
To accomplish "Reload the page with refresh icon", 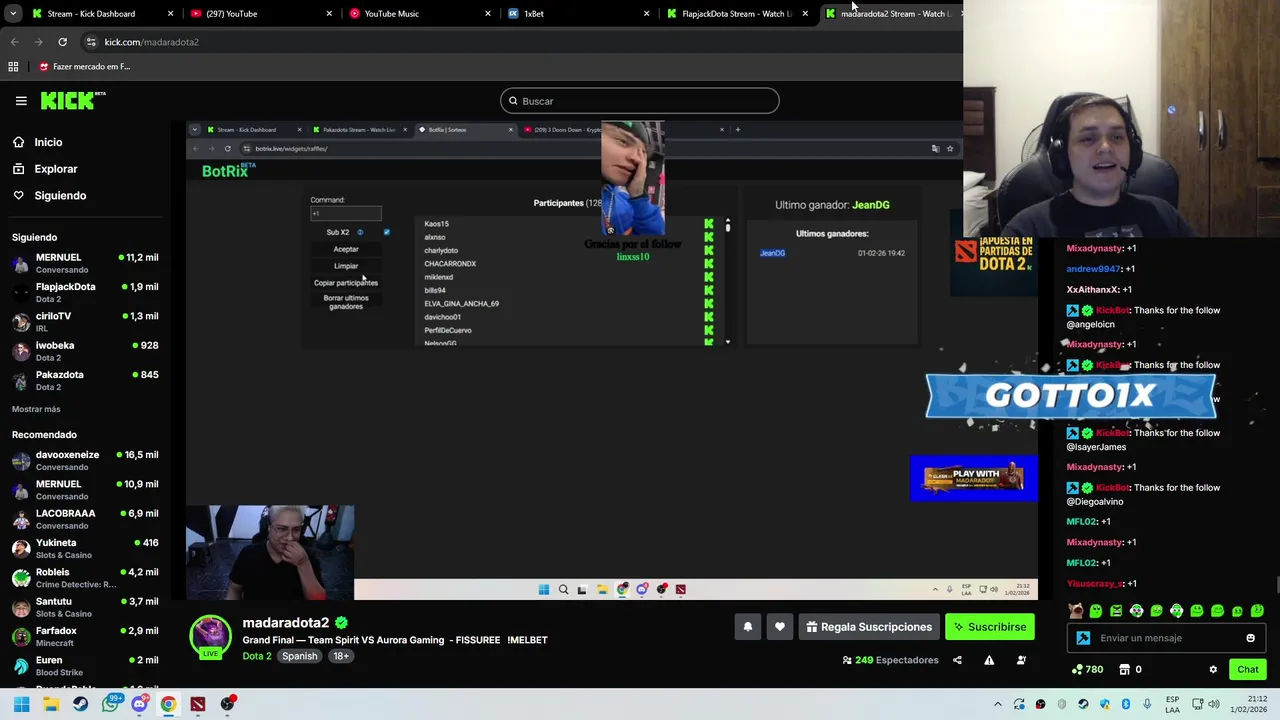I will pyautogui.click(x=62, y=42).
